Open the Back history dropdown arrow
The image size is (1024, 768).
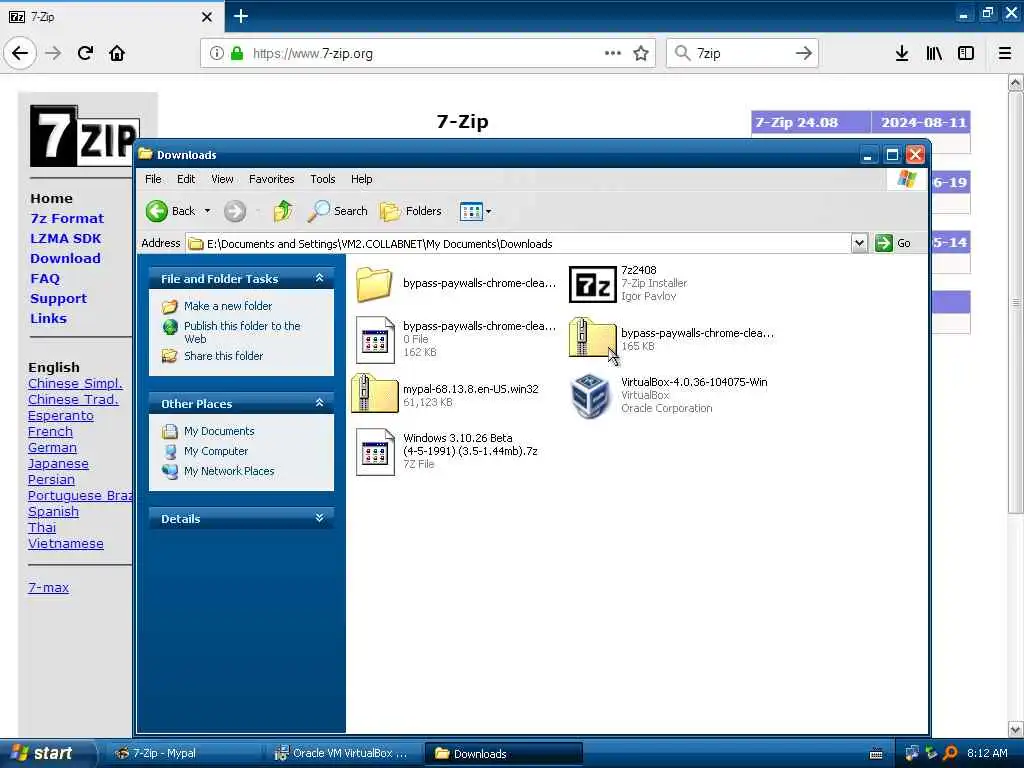[x=208, y=211]
